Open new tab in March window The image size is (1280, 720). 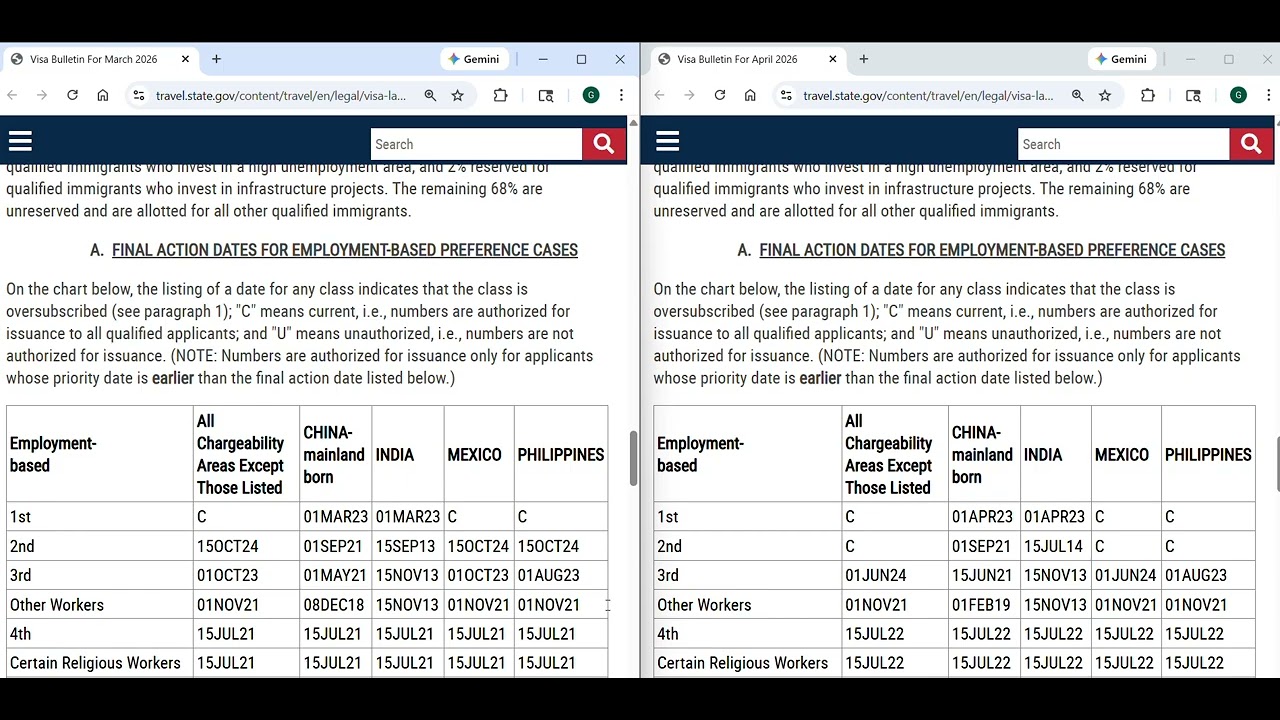tap(216, 59)
